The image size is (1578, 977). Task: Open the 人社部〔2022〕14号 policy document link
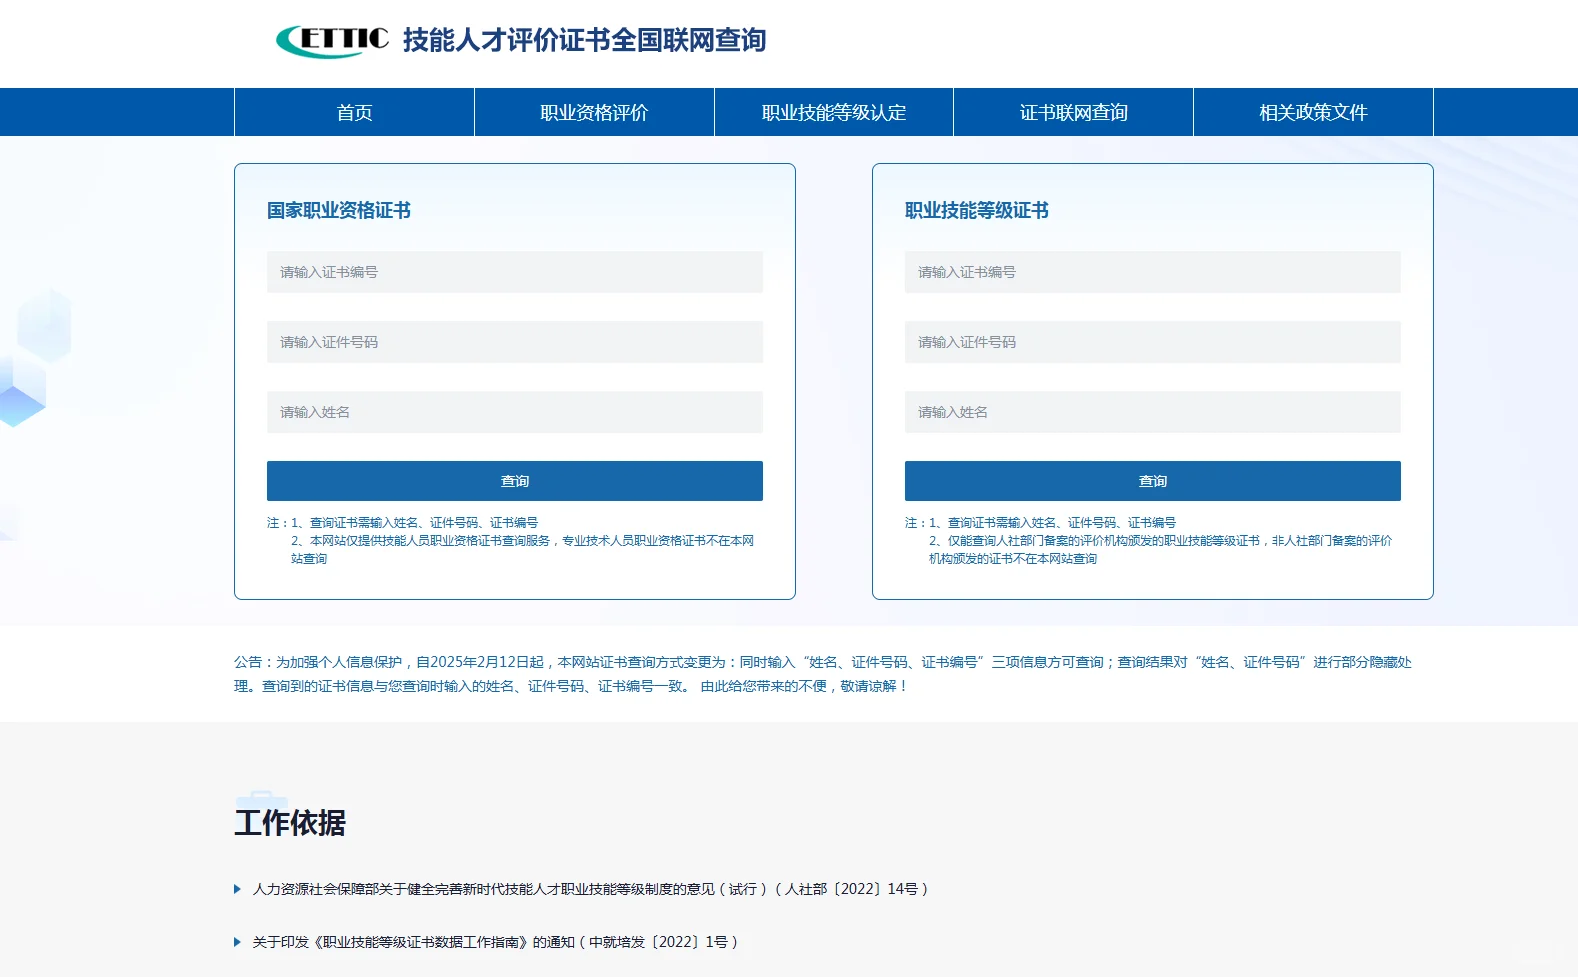[x=590, y=889]
